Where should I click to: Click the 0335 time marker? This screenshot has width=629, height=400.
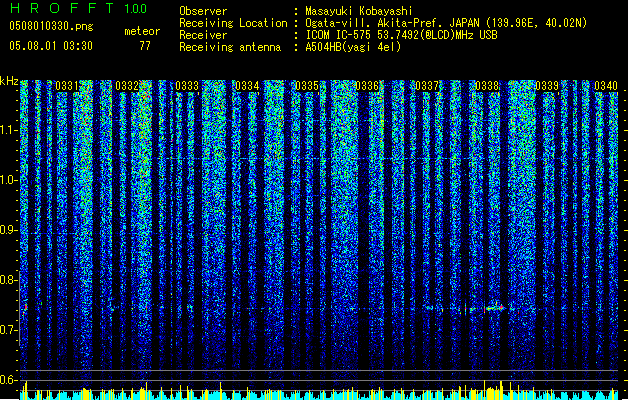(307, 86)
